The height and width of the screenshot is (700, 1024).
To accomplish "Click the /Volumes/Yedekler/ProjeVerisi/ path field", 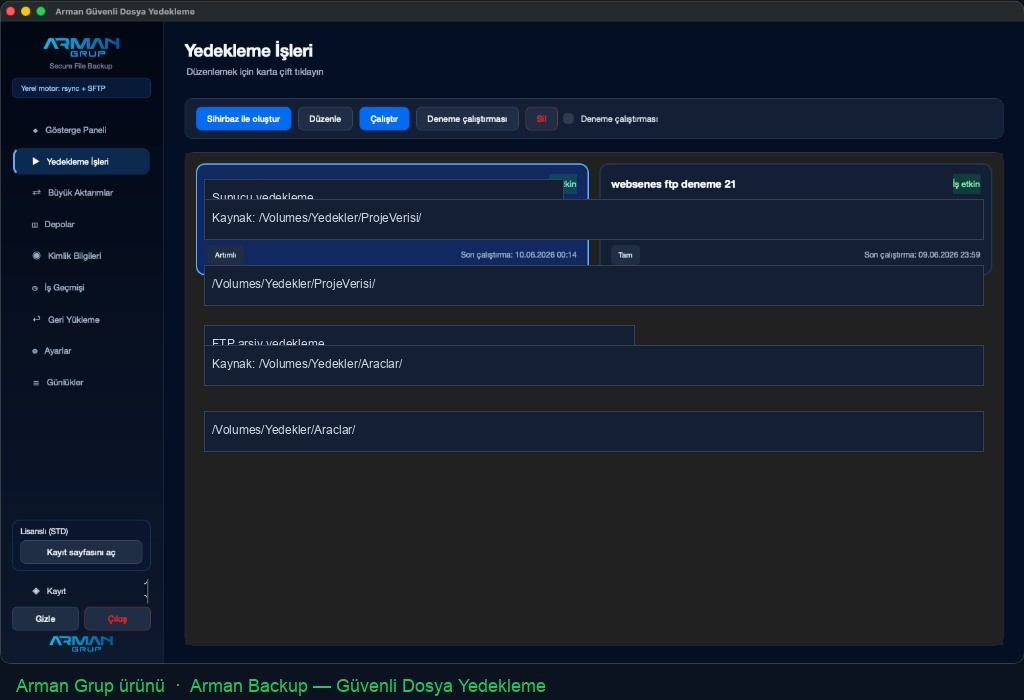I will (x=594, y=285).
